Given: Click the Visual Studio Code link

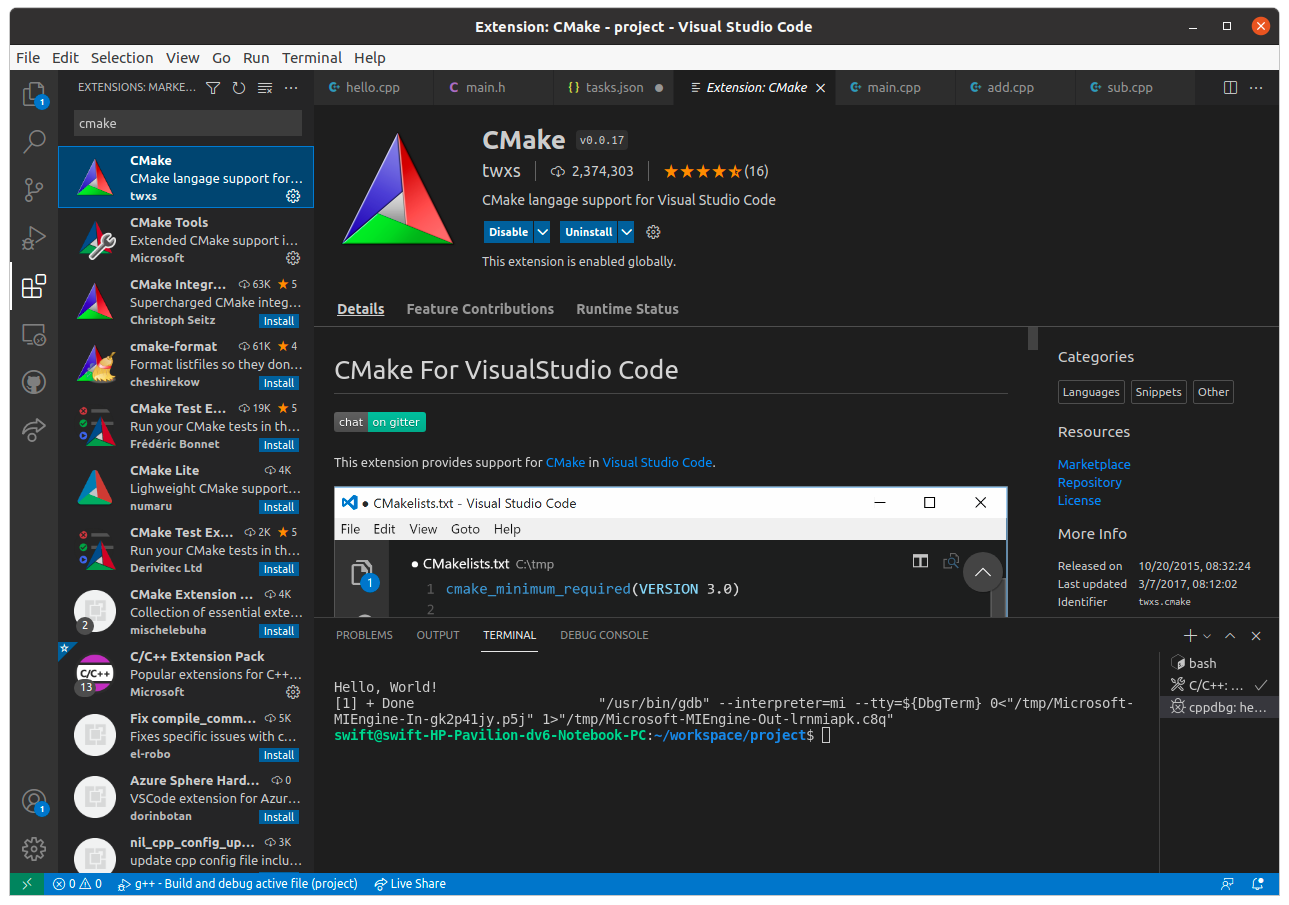Looking at the screenshot, I should [657, 462].
